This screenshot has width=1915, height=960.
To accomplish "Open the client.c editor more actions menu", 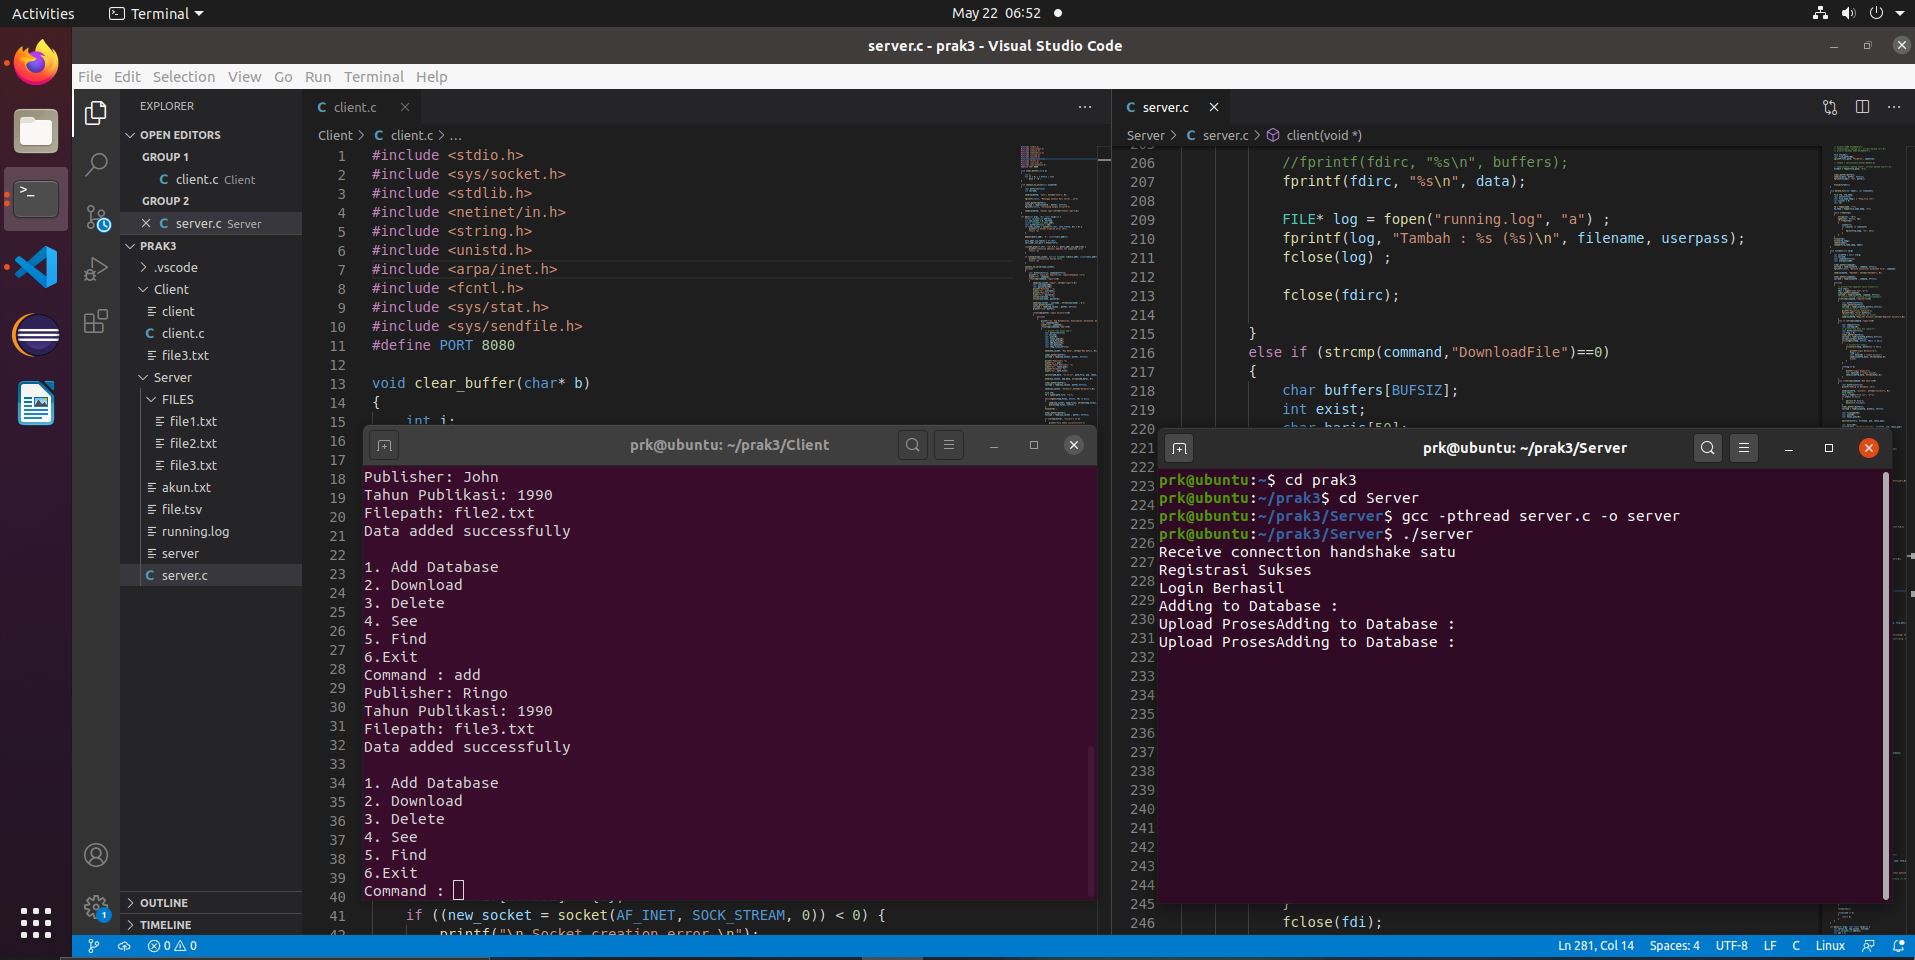I will pyautogui.click(x=1085, y=107).
